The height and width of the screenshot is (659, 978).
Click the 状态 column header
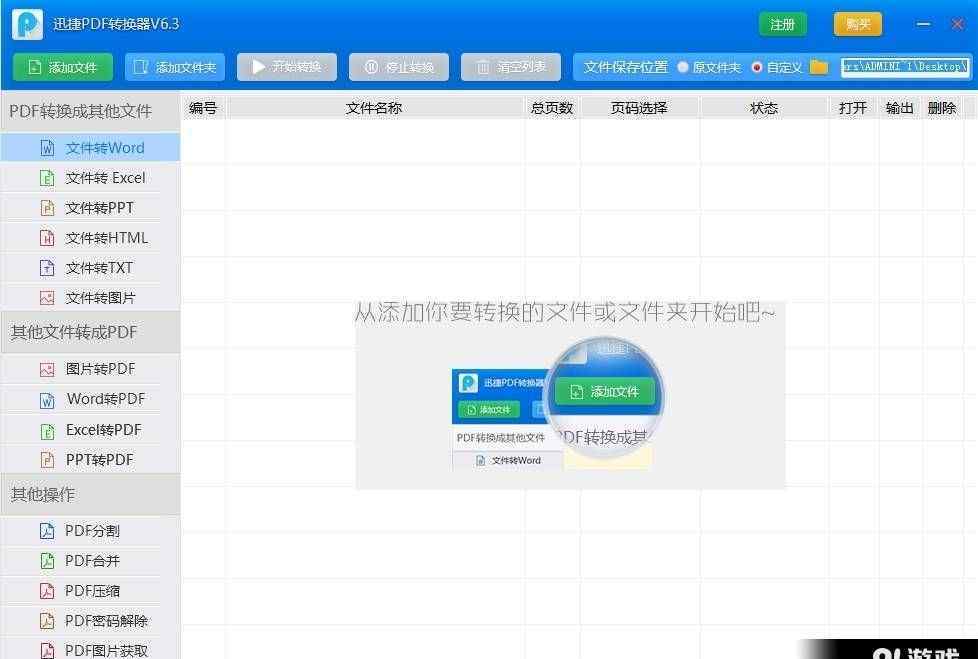pyautogui.click(x=764, y=108)
